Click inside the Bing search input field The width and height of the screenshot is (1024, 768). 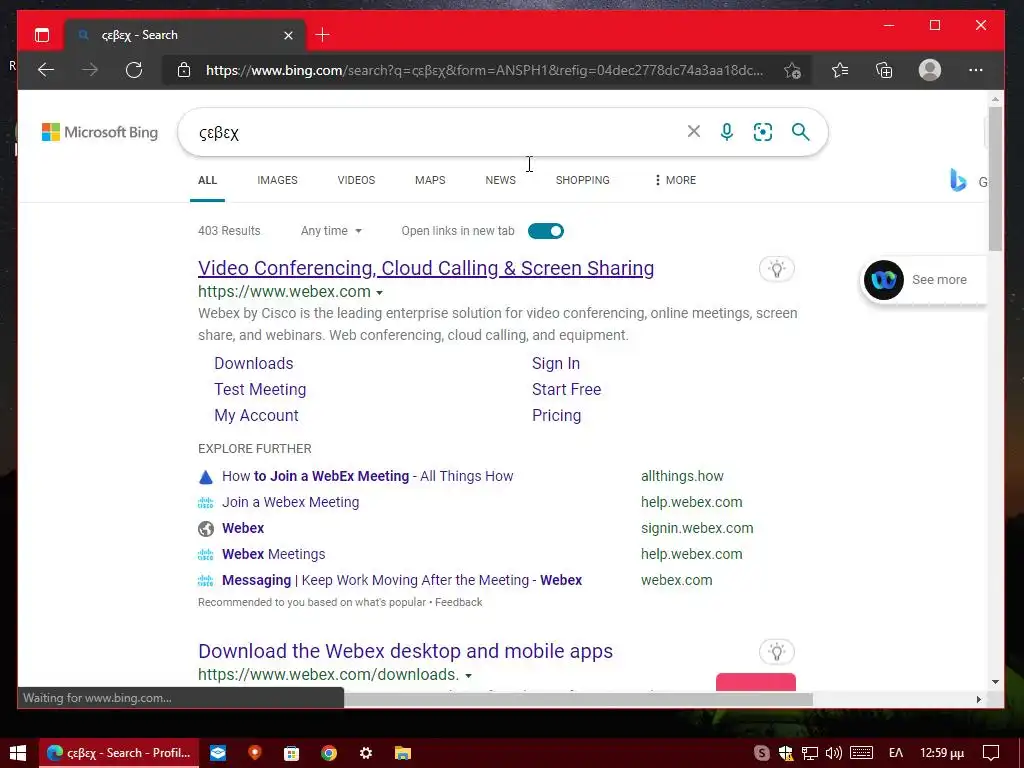[x=438, y=132]
